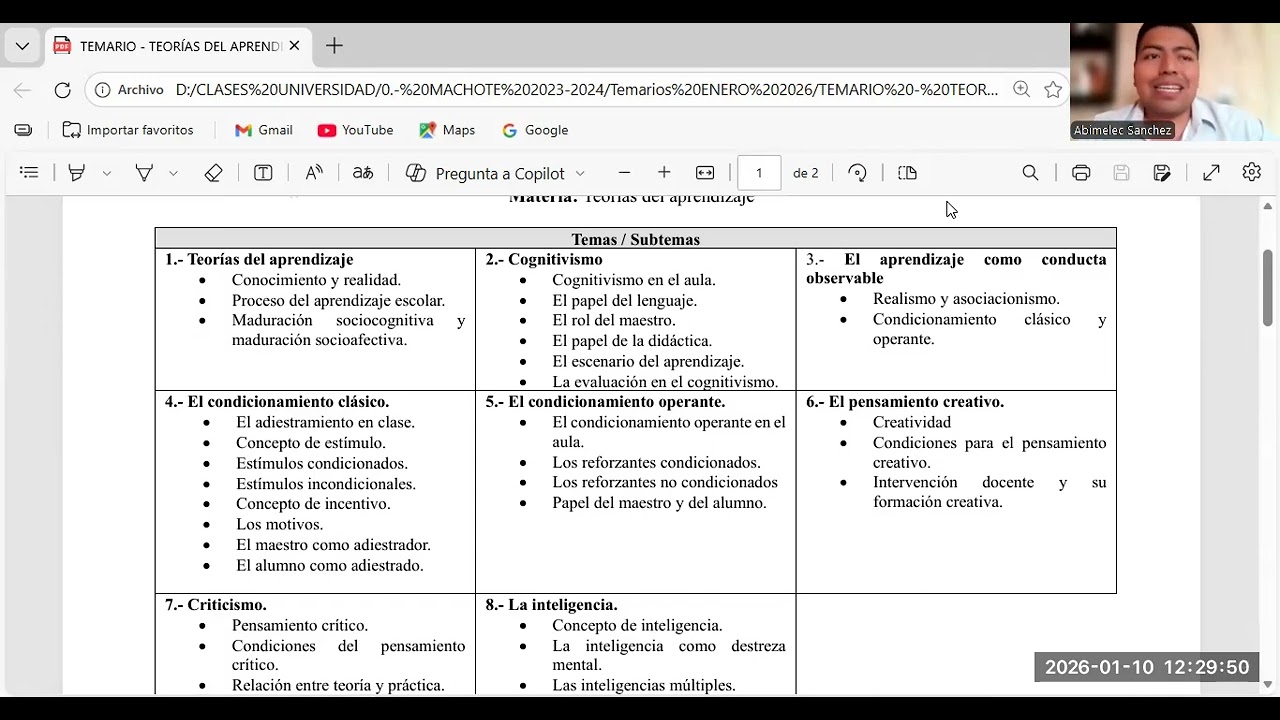Image resolution: width=1280 pixels, height=720 pixels.
Task: Click the save as icon
Action: click(x=1162, y=173)
